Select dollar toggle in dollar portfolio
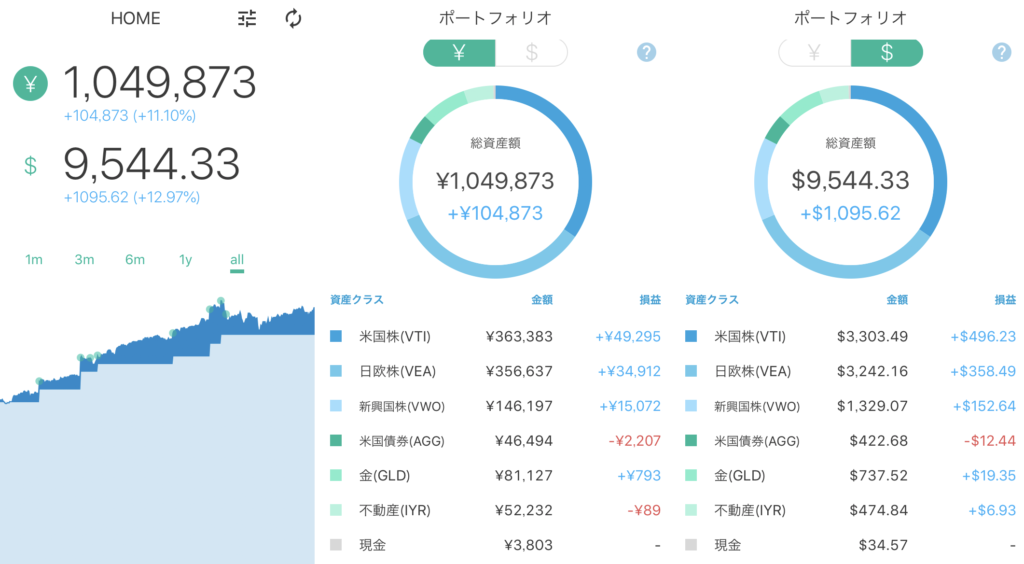Viewport: 1024px width, 564px height. tap(887, 52)
